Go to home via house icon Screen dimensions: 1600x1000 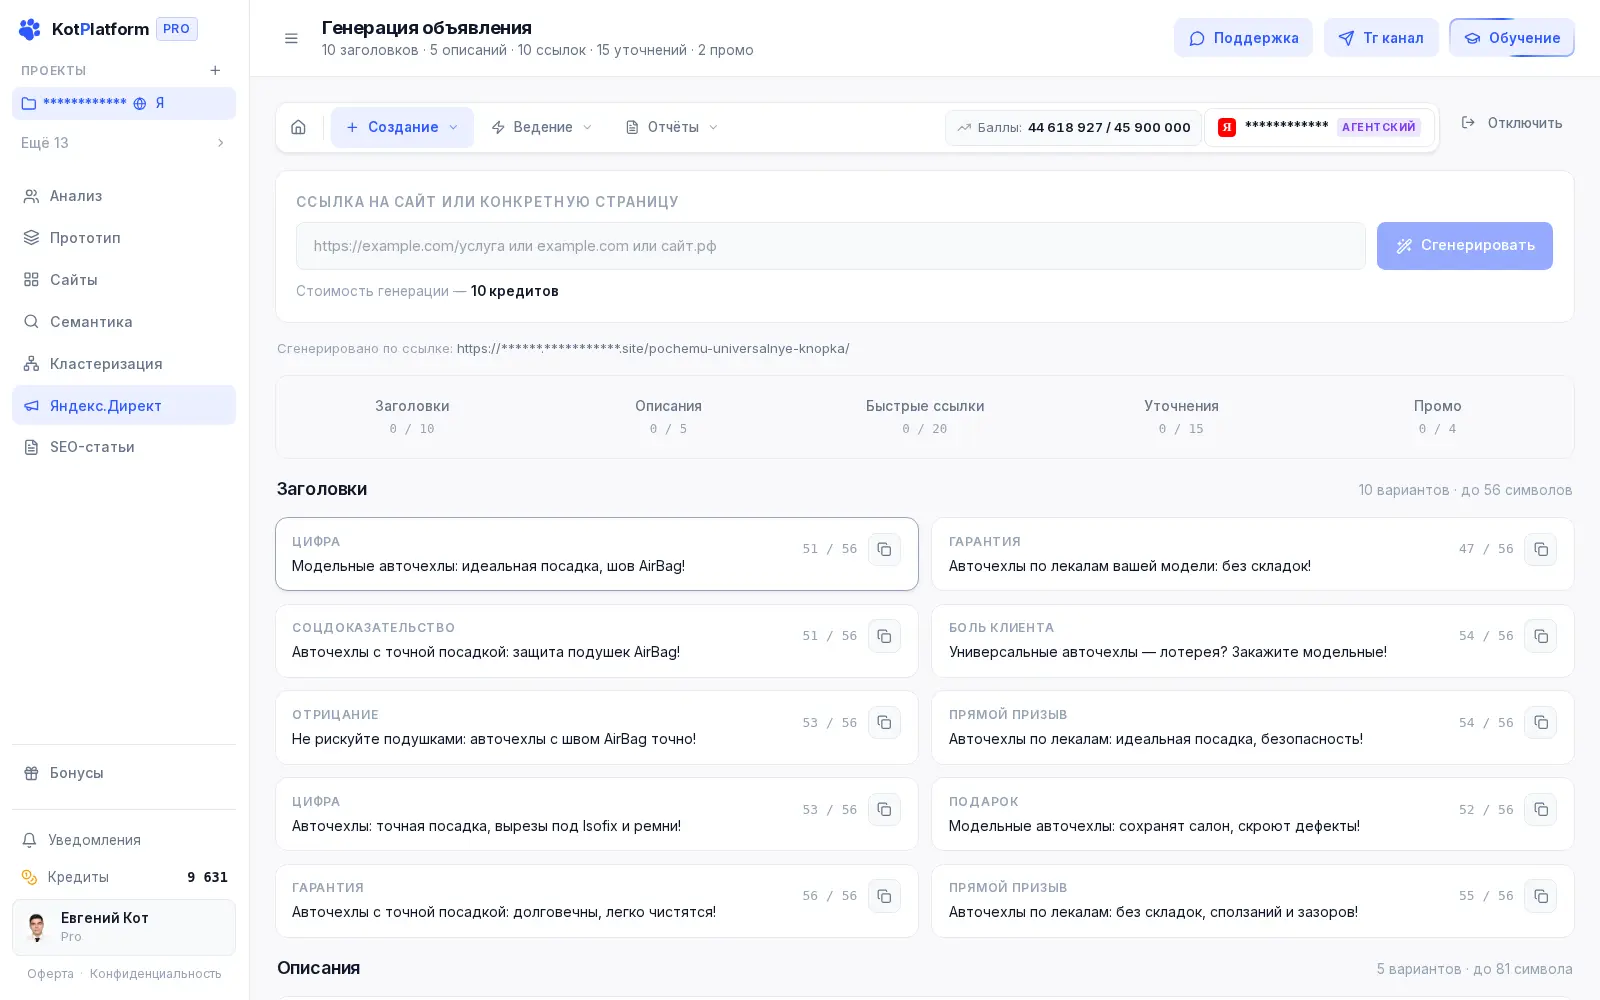pos(298,127)
